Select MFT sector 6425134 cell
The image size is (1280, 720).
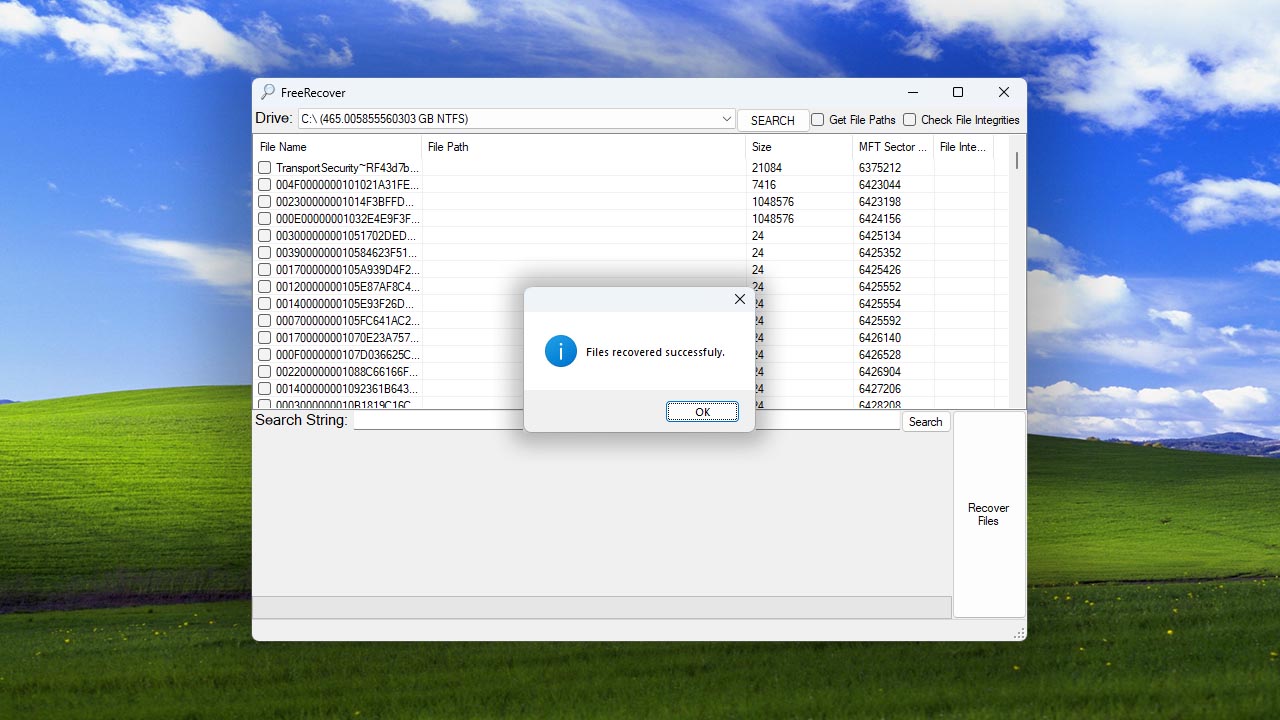[x=880, y=236]
